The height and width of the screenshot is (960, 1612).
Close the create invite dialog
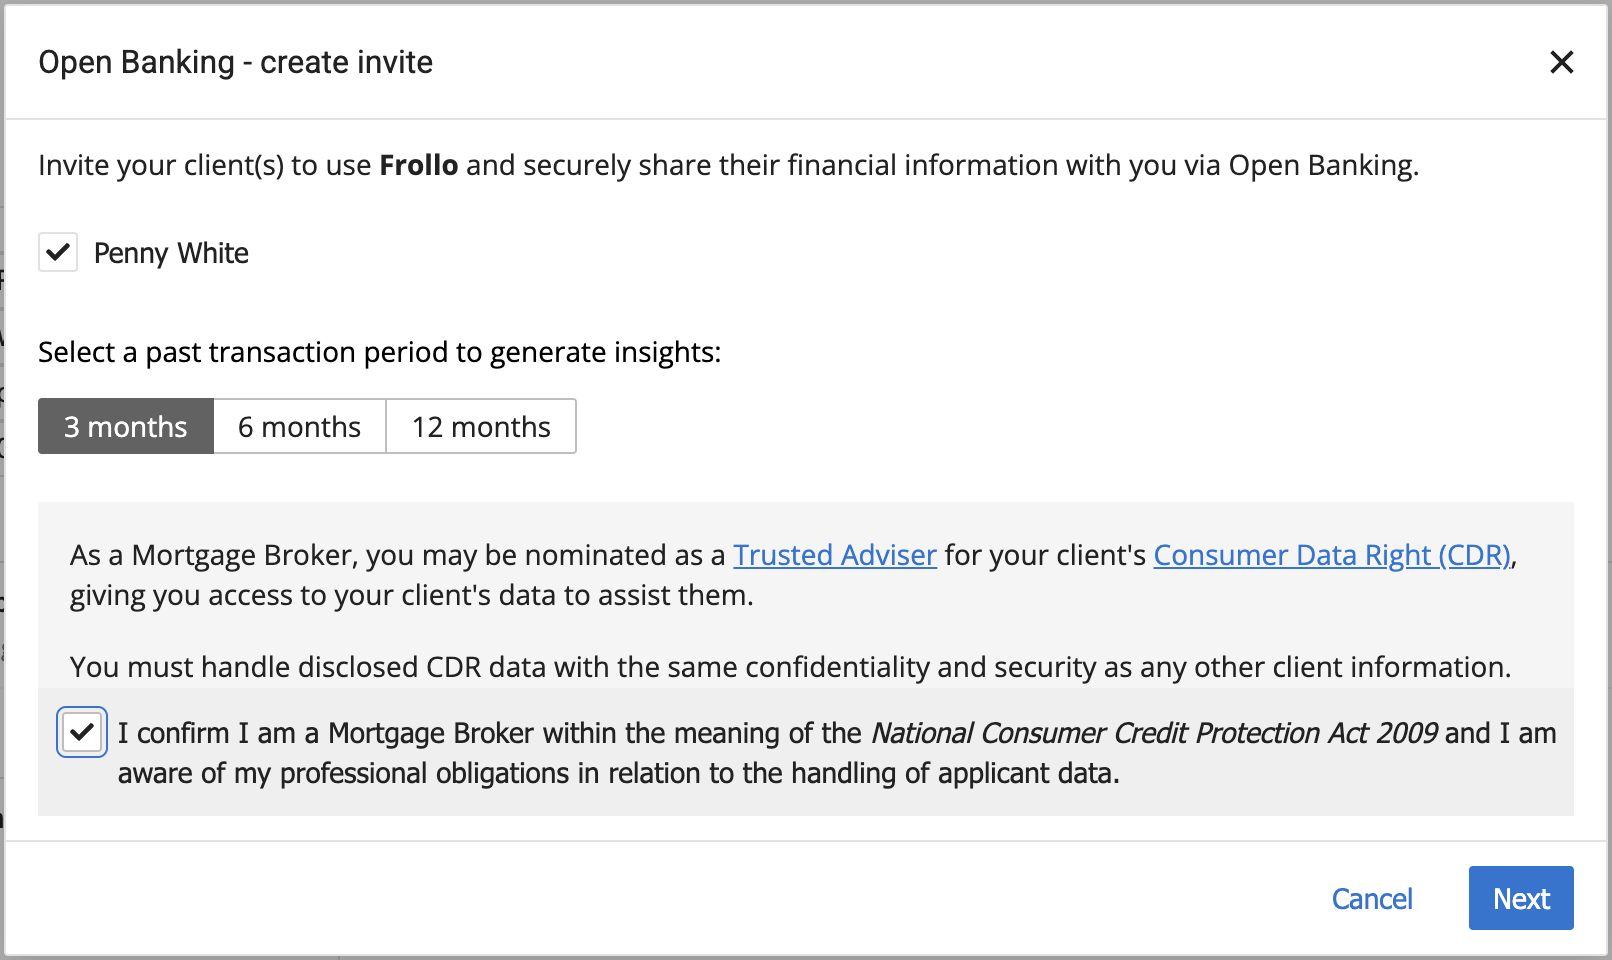1561,62
